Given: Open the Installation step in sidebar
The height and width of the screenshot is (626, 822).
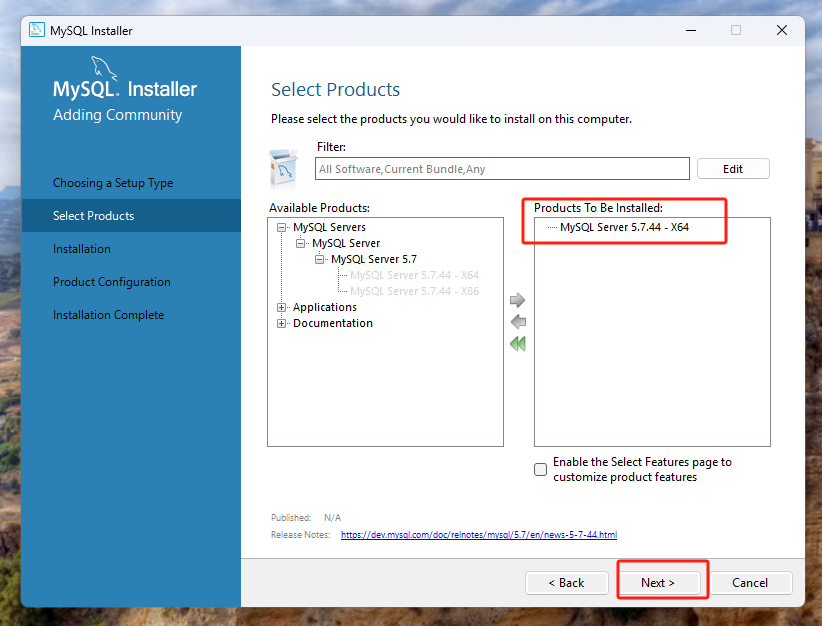Looking at the screenshot, I should 82,249.
